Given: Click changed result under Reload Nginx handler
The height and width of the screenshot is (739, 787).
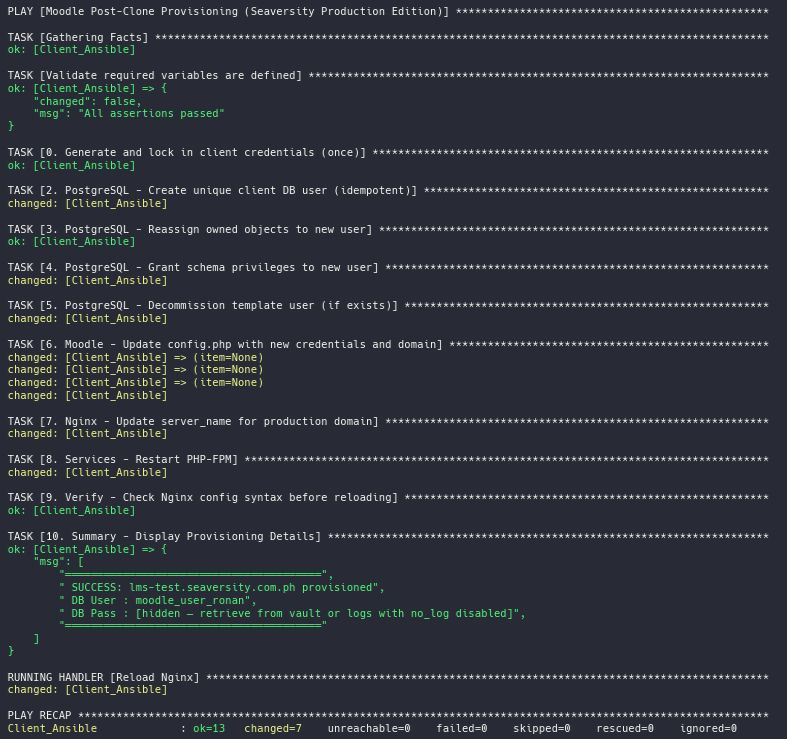Looking at the screenshot, I should coord(87,689).
